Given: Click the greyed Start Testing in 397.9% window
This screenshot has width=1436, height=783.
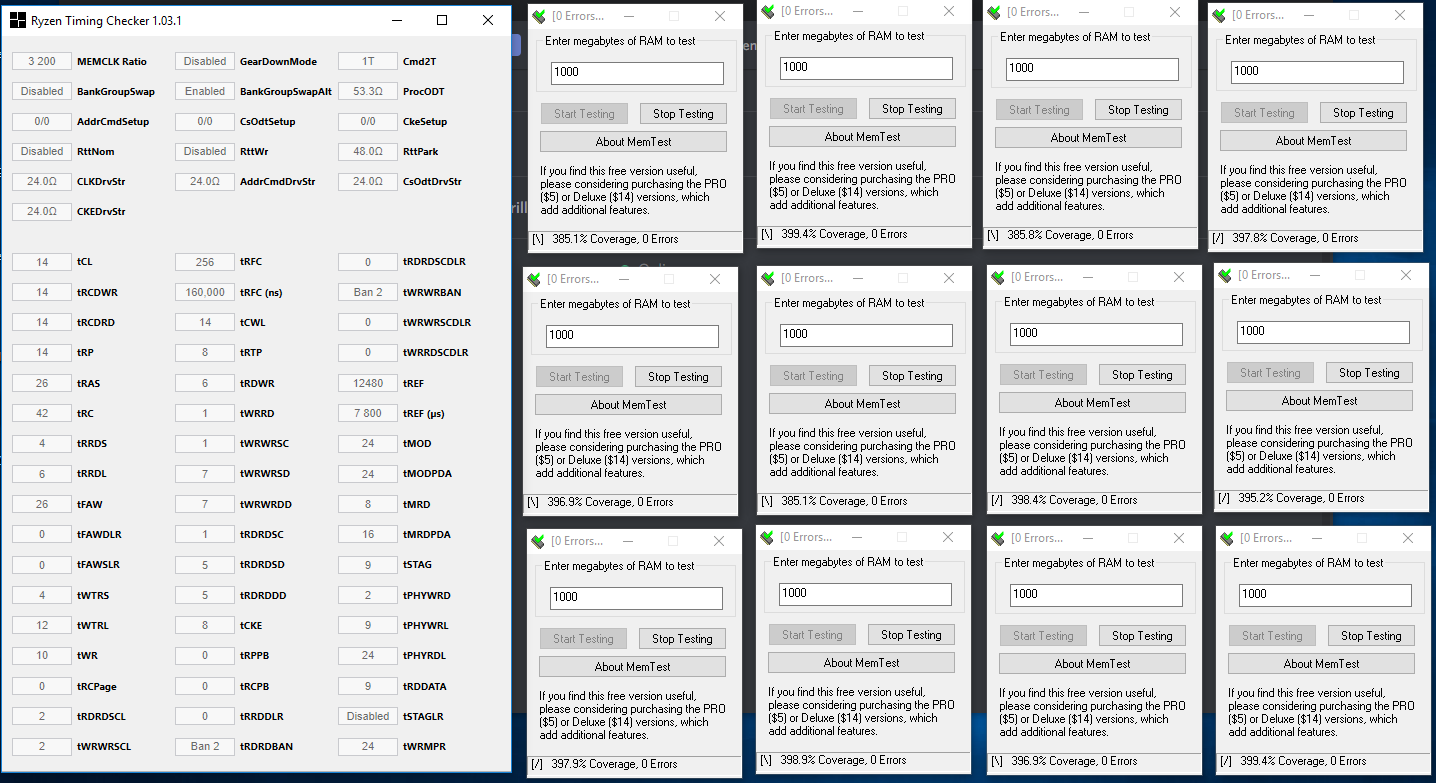Looking at the screenshot, I should (x=583, y=639).
